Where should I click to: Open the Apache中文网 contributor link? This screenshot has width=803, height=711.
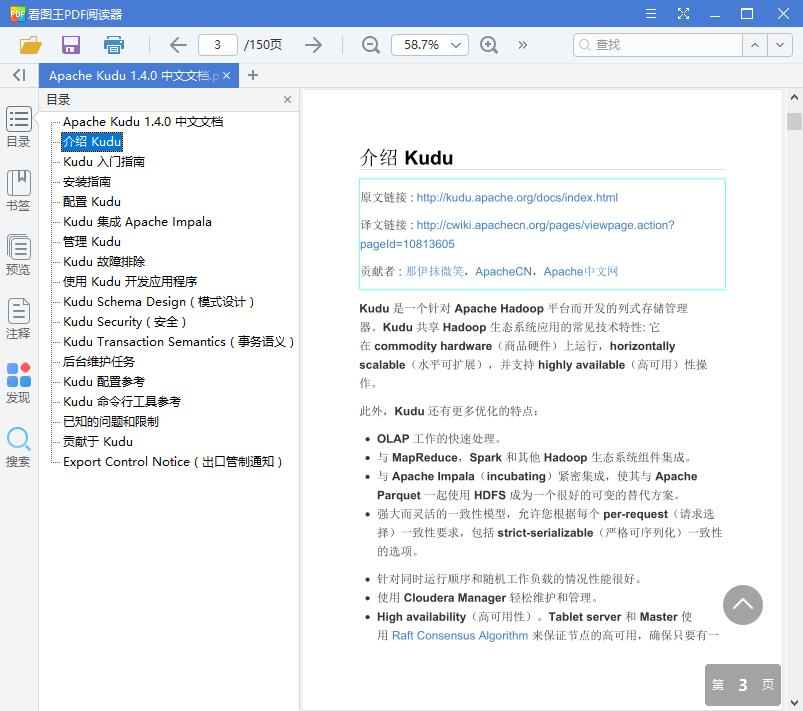pos(581,271)
